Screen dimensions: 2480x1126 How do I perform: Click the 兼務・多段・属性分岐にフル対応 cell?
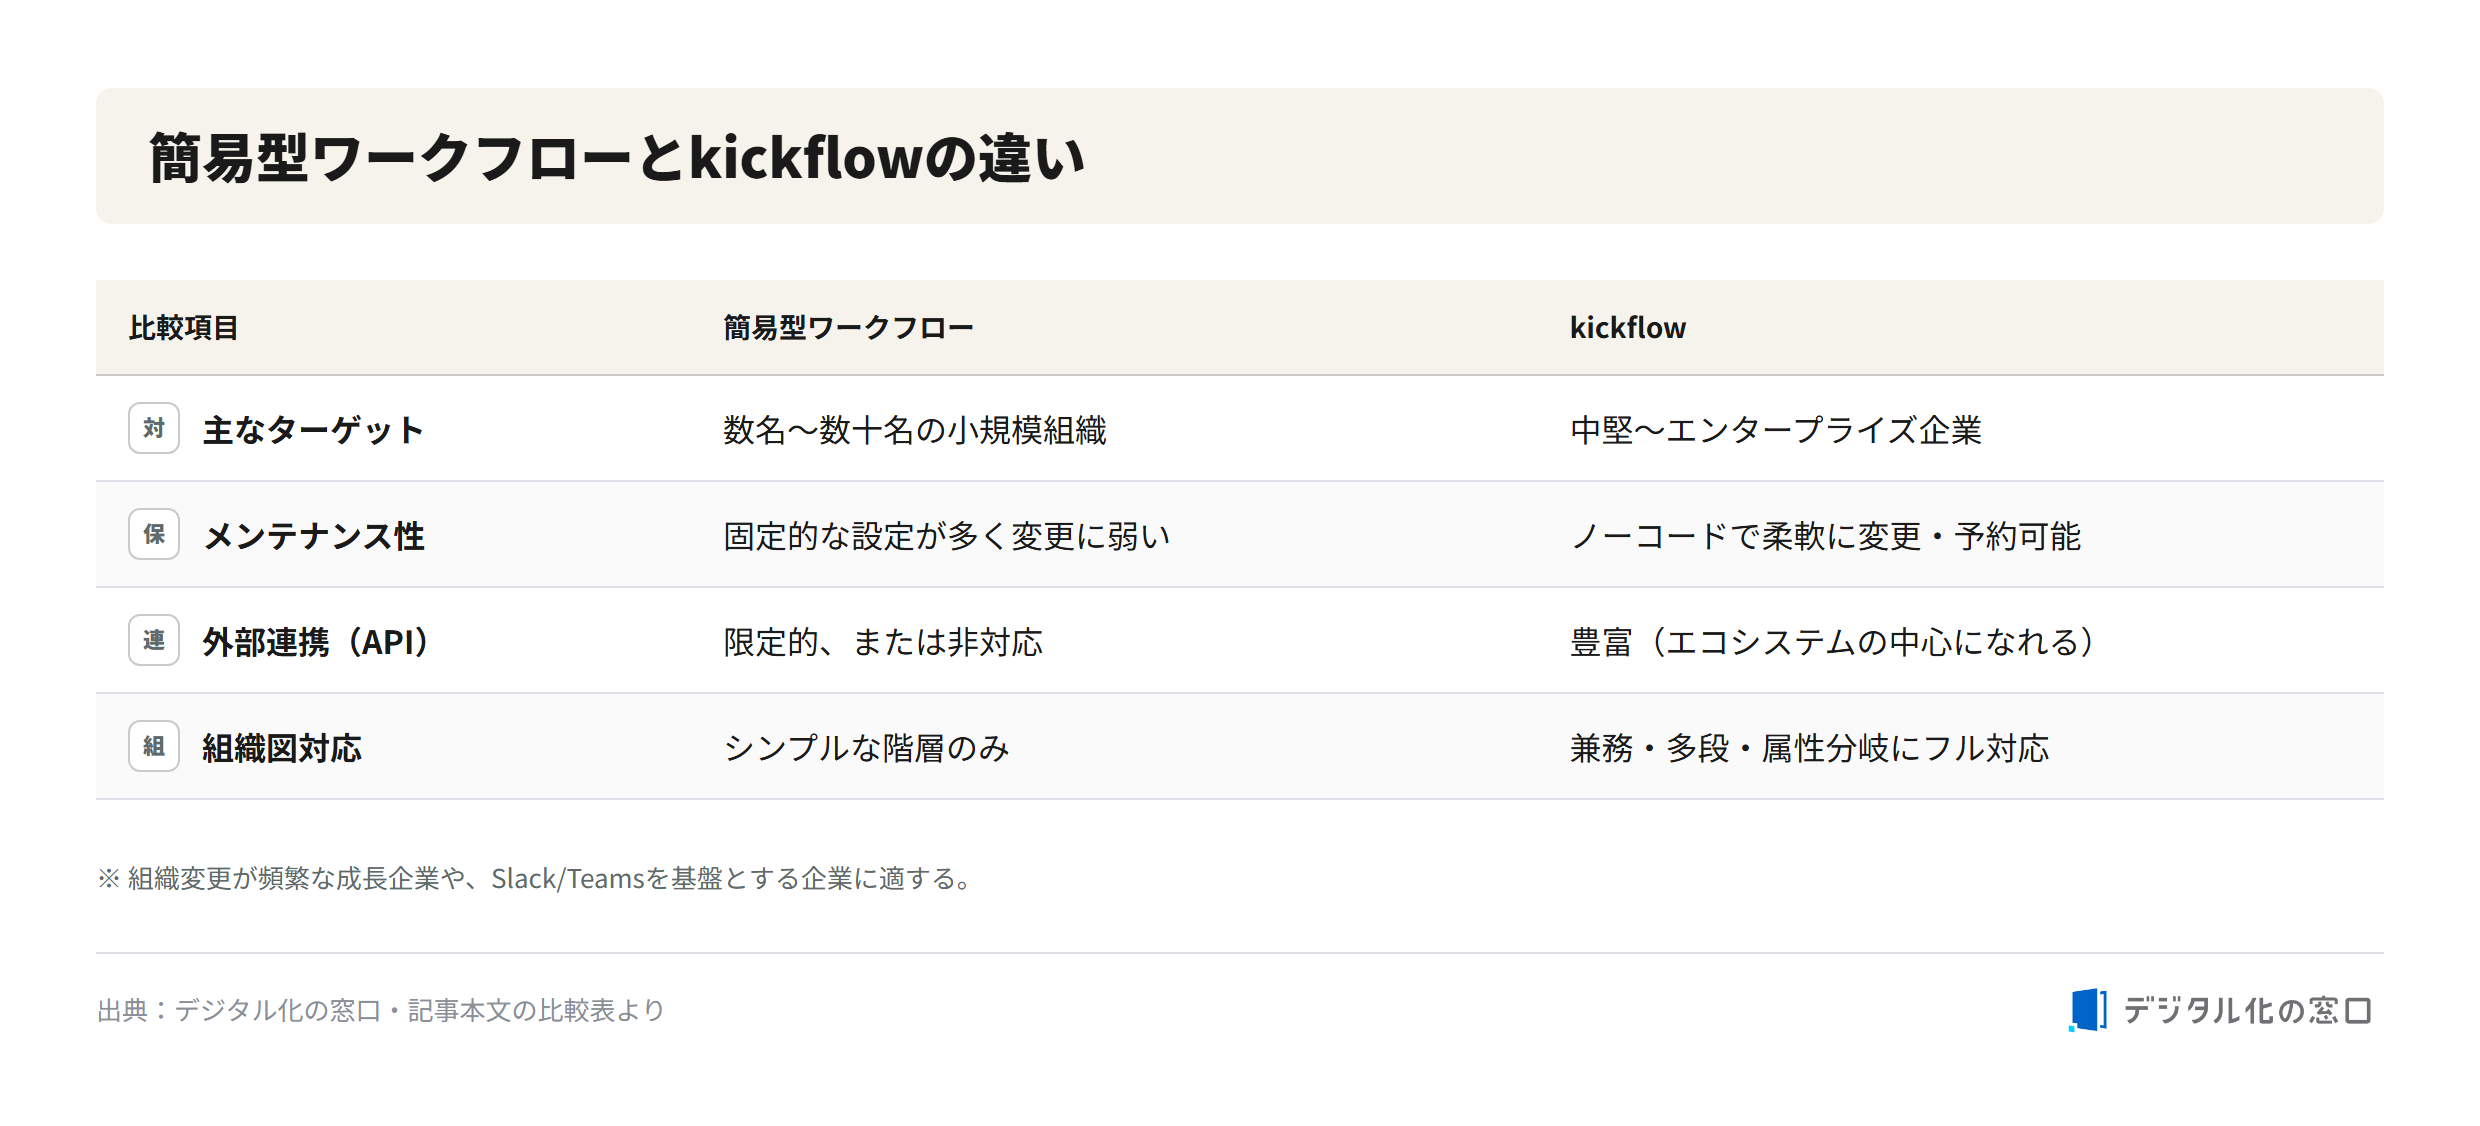1809,748
